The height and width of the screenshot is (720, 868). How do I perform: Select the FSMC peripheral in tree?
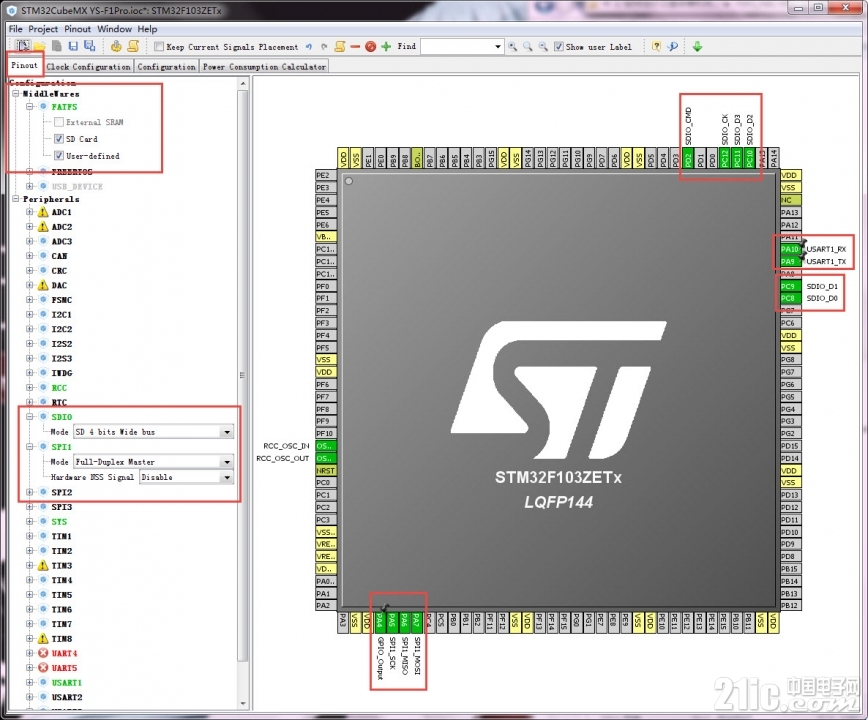[x=61, y=300]
